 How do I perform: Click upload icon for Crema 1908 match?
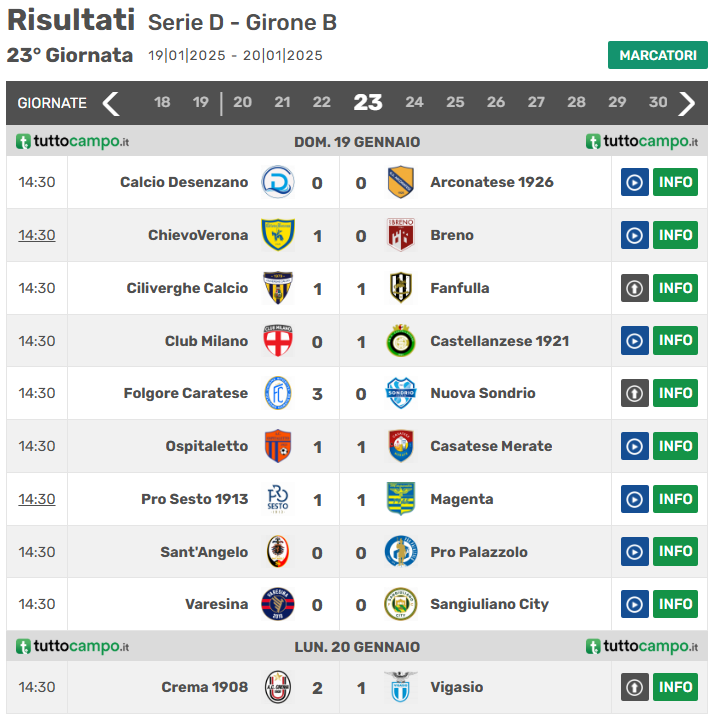click(x=635, y=687)
